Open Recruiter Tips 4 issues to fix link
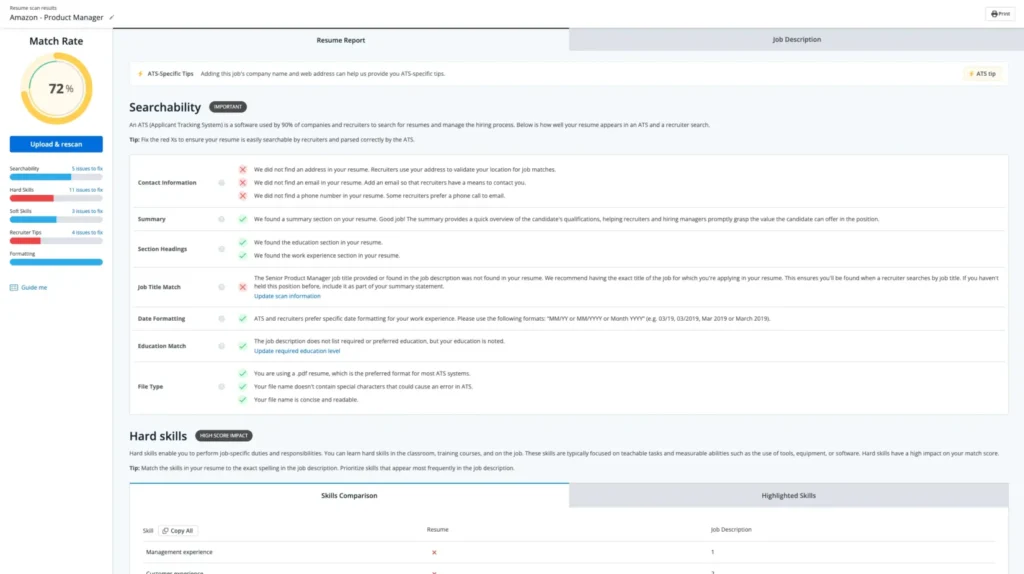This screenshot has height=574, width=1024. tap(87, 232)
